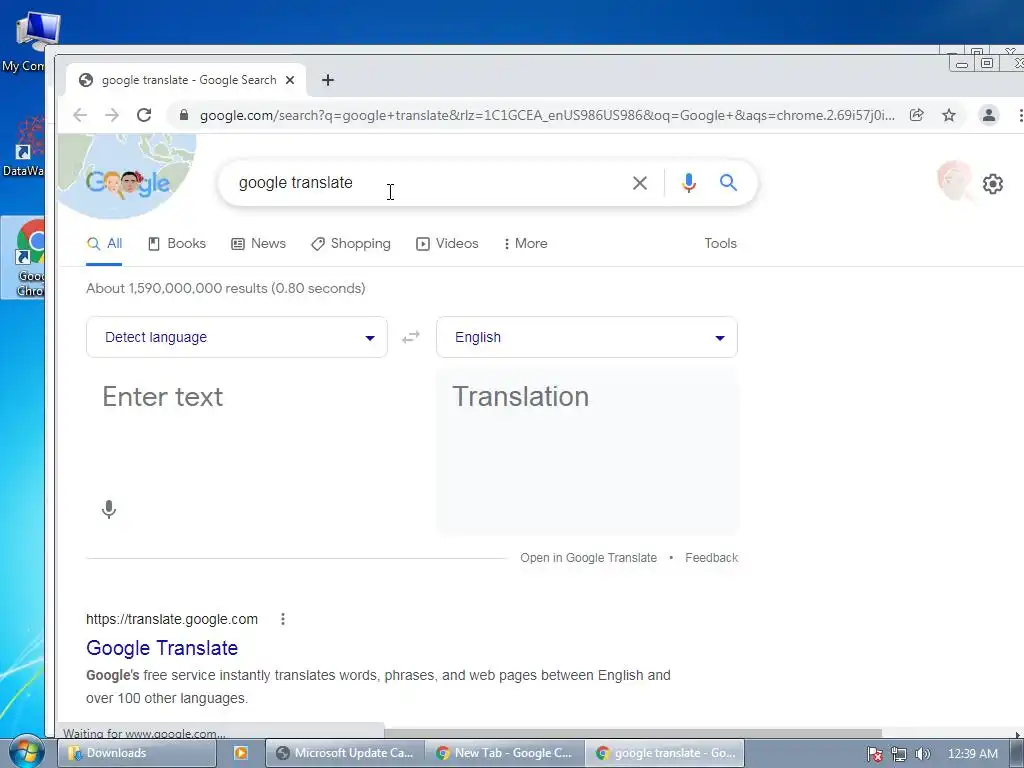Swap source and target languages
This screenshot has height=768, width=1024.
[x=411, y=337]
